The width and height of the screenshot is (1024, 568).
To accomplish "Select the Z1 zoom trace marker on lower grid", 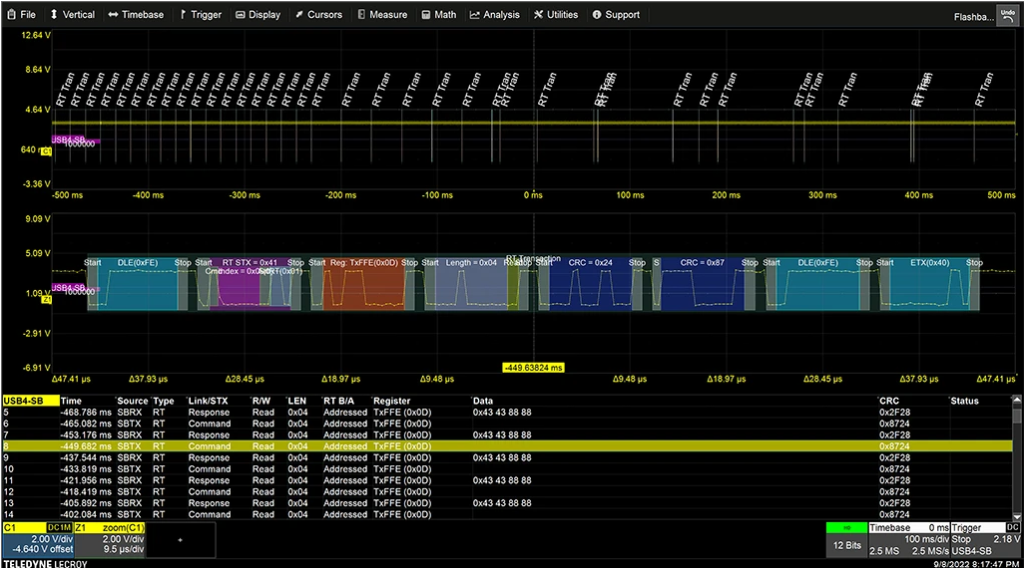I will (46, 299).
